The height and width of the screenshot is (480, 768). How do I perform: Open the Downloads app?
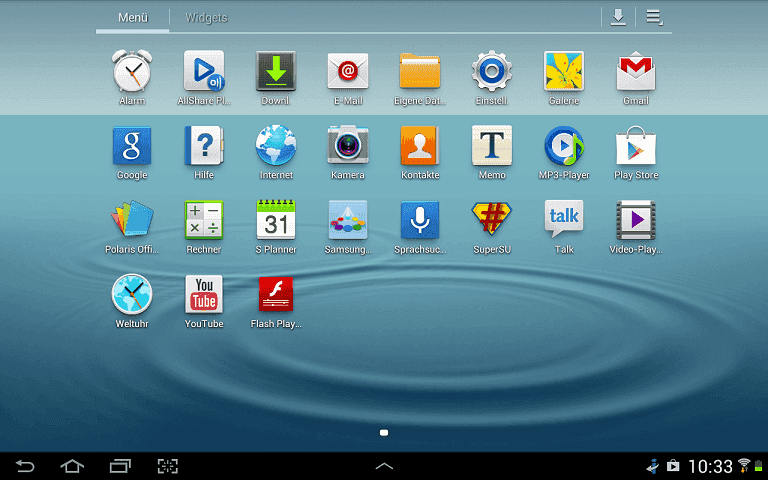tap(276, 72)
